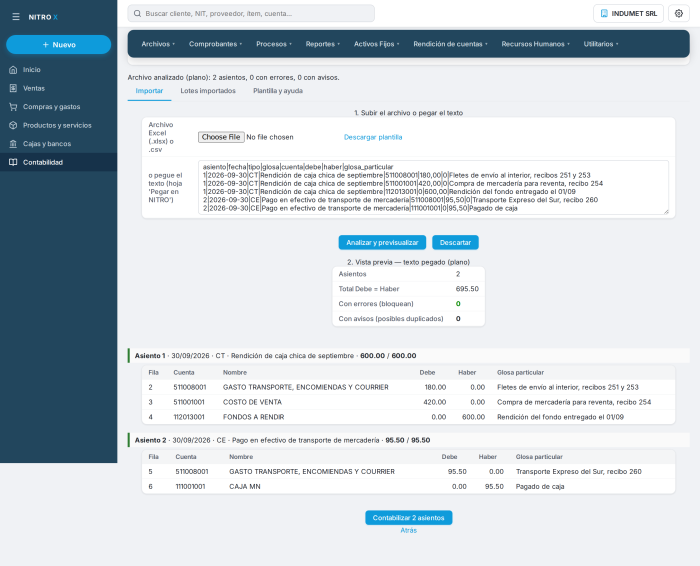Screen dimensions: 700x566
Task: Switch to the Importar tab
Action: (149, 91)
